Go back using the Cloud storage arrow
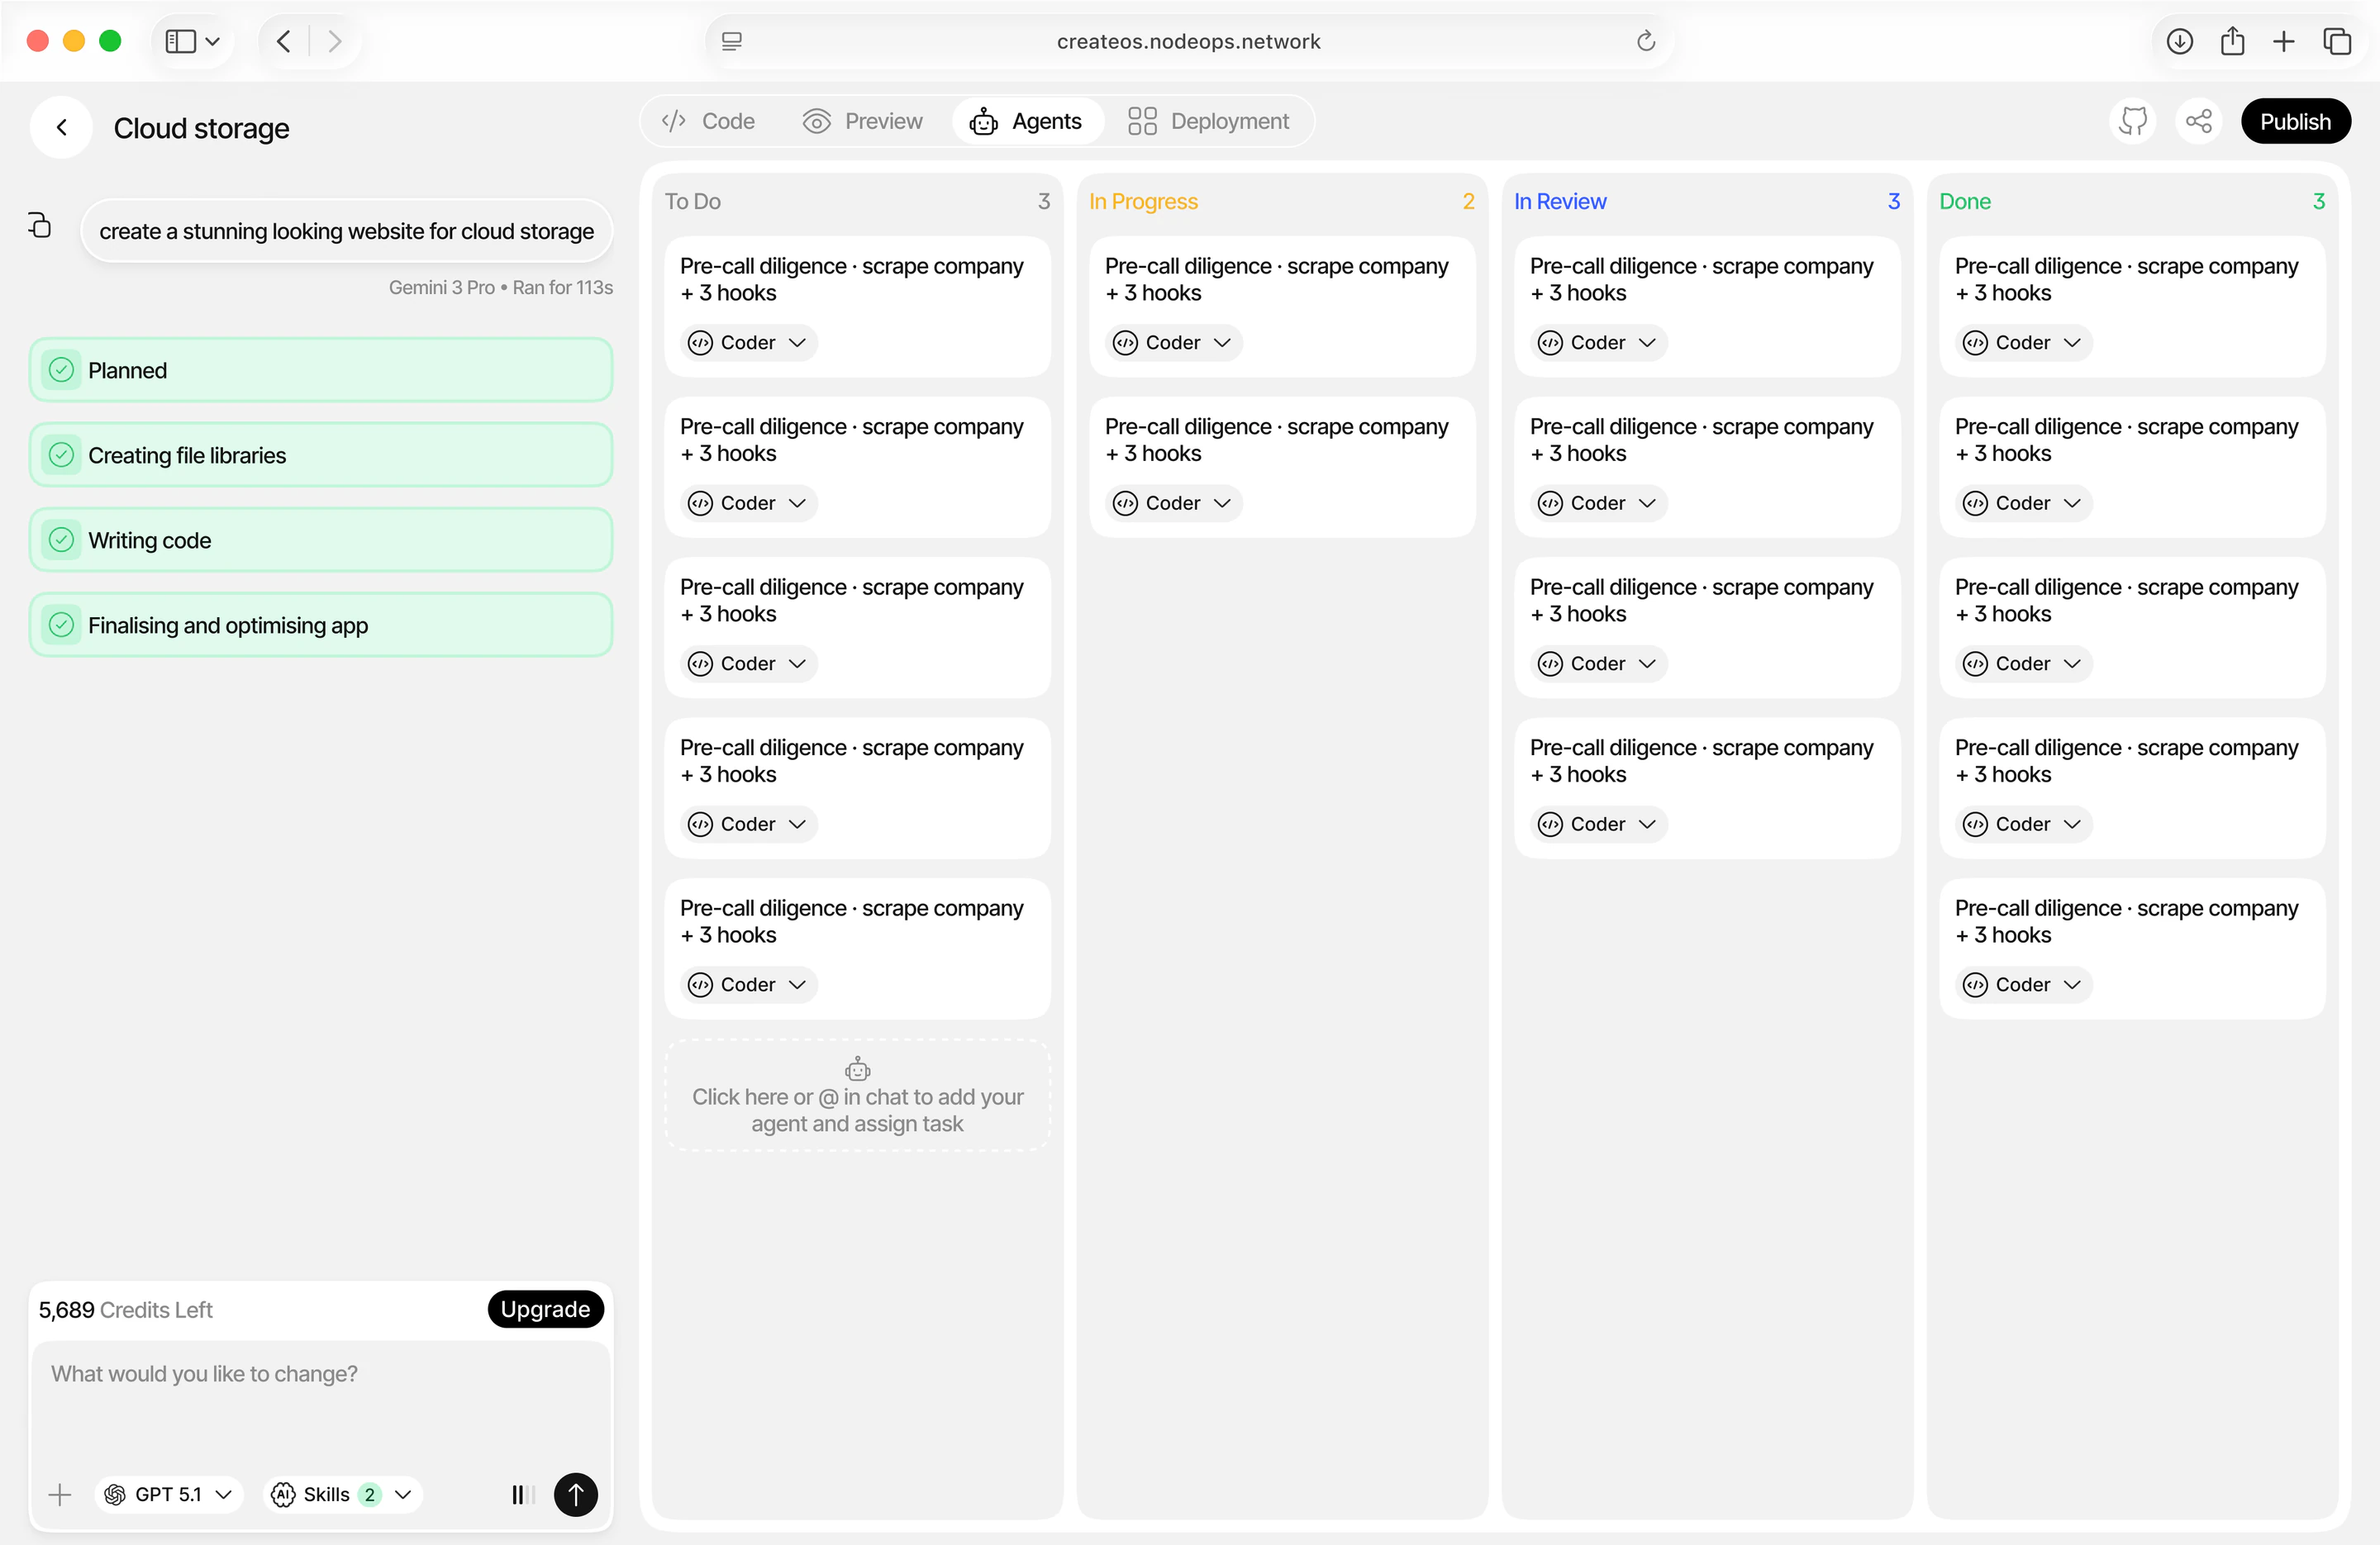 click(62, 128)
